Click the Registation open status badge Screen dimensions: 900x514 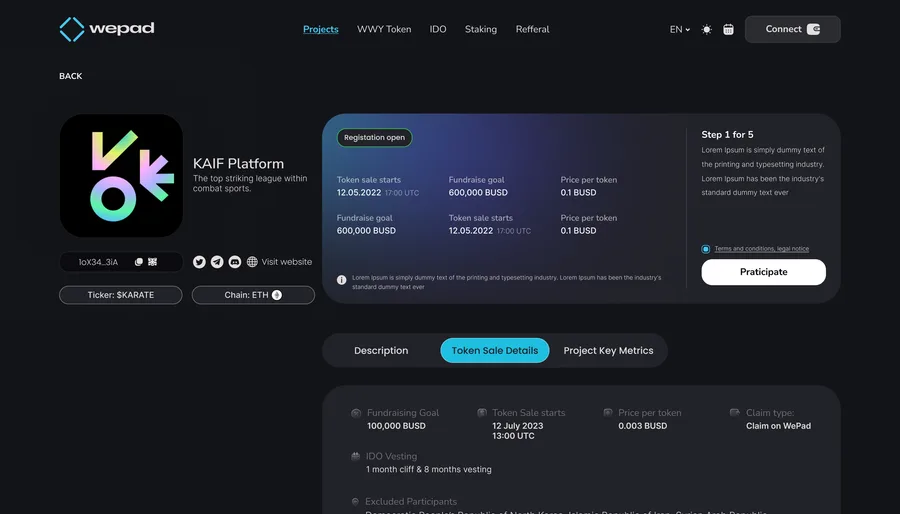pyautogui.click(x=374, y=138)
